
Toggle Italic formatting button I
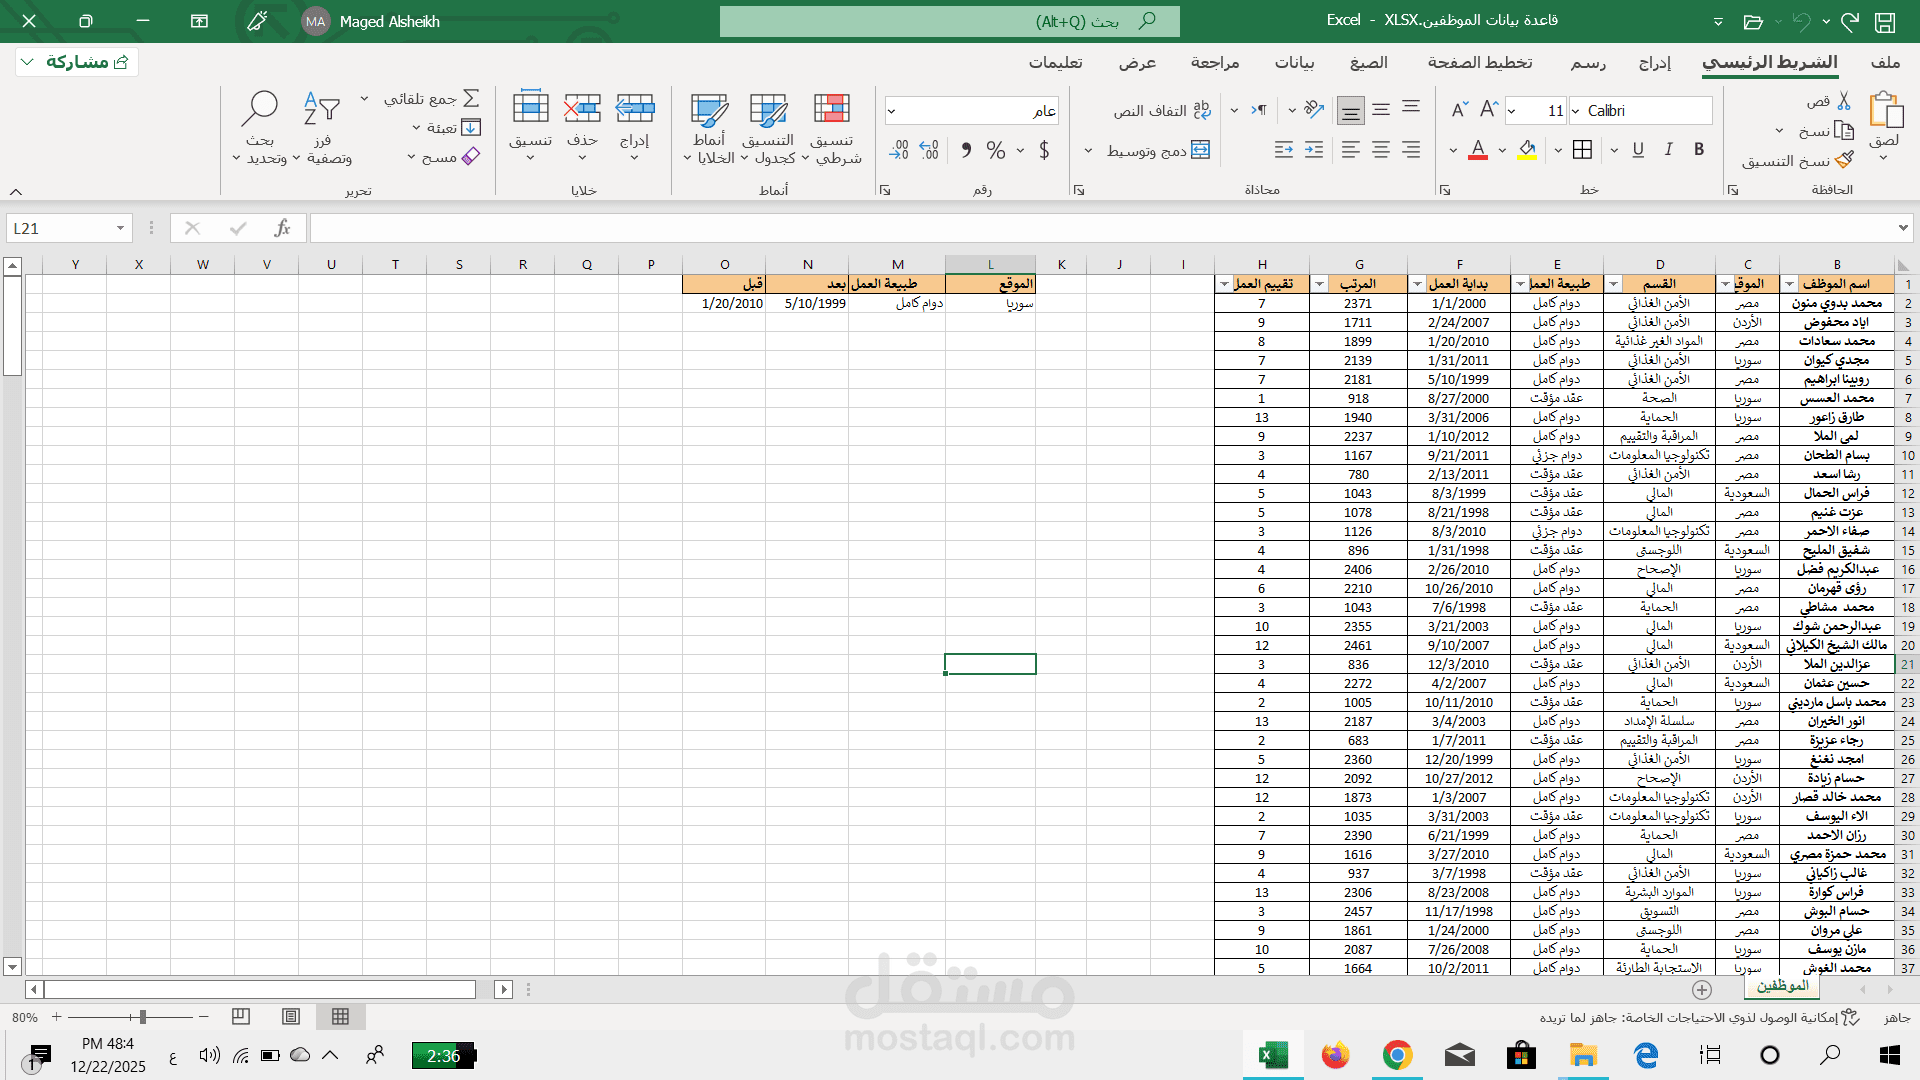(1668, 150)
